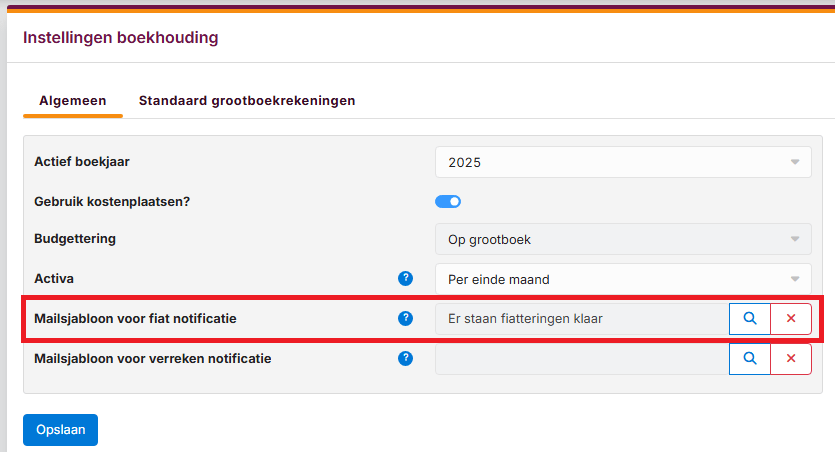The height and width of the screenshot is (452, 835).
Task: Open help tooltip for Activa
Action: 405,278
